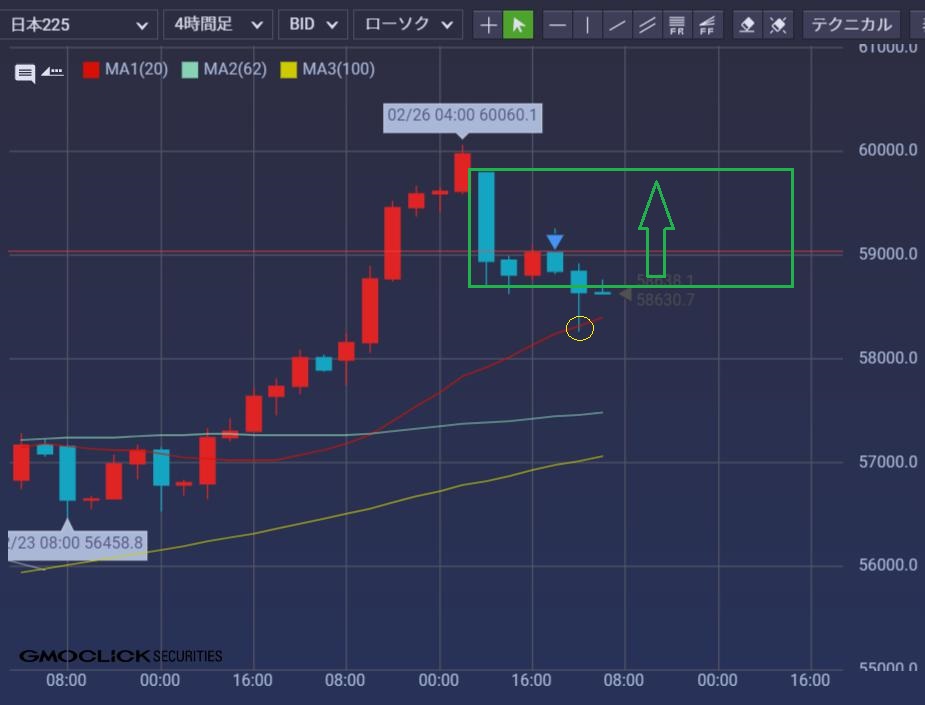Screen dimensions: 925x705
Task: Click the yellow MA3(100) color swatch
Action: [x=289, y=69]
